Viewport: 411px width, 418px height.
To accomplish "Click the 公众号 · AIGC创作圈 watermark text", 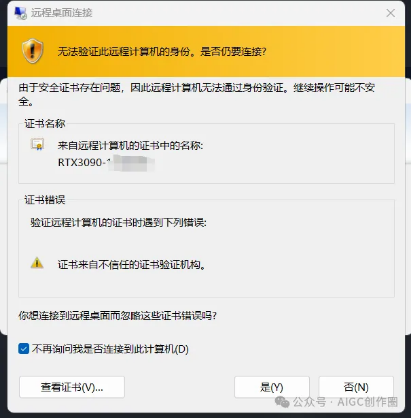I will coord(345,402).
